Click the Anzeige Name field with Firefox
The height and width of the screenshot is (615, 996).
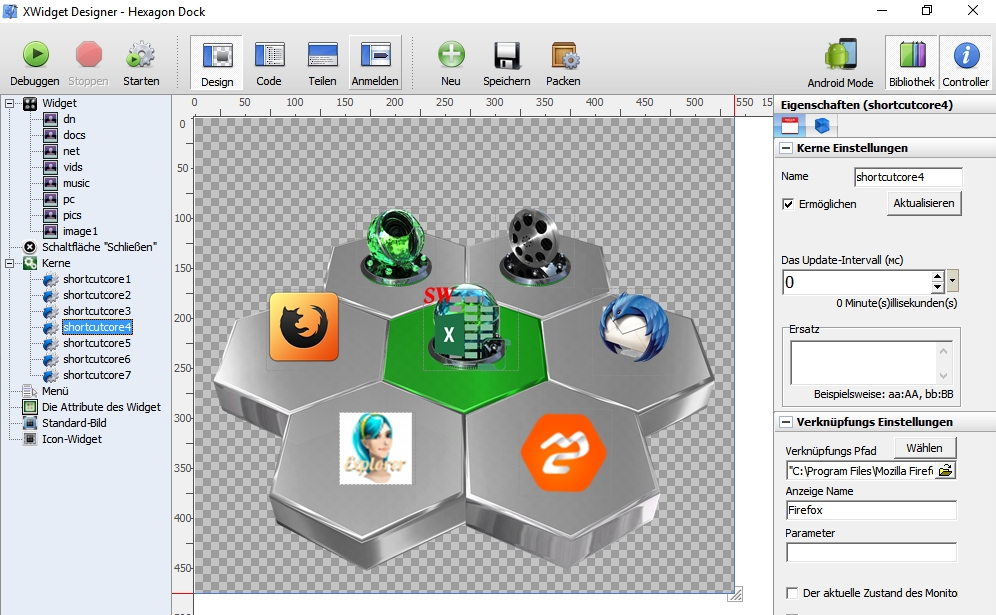point(871,510)
